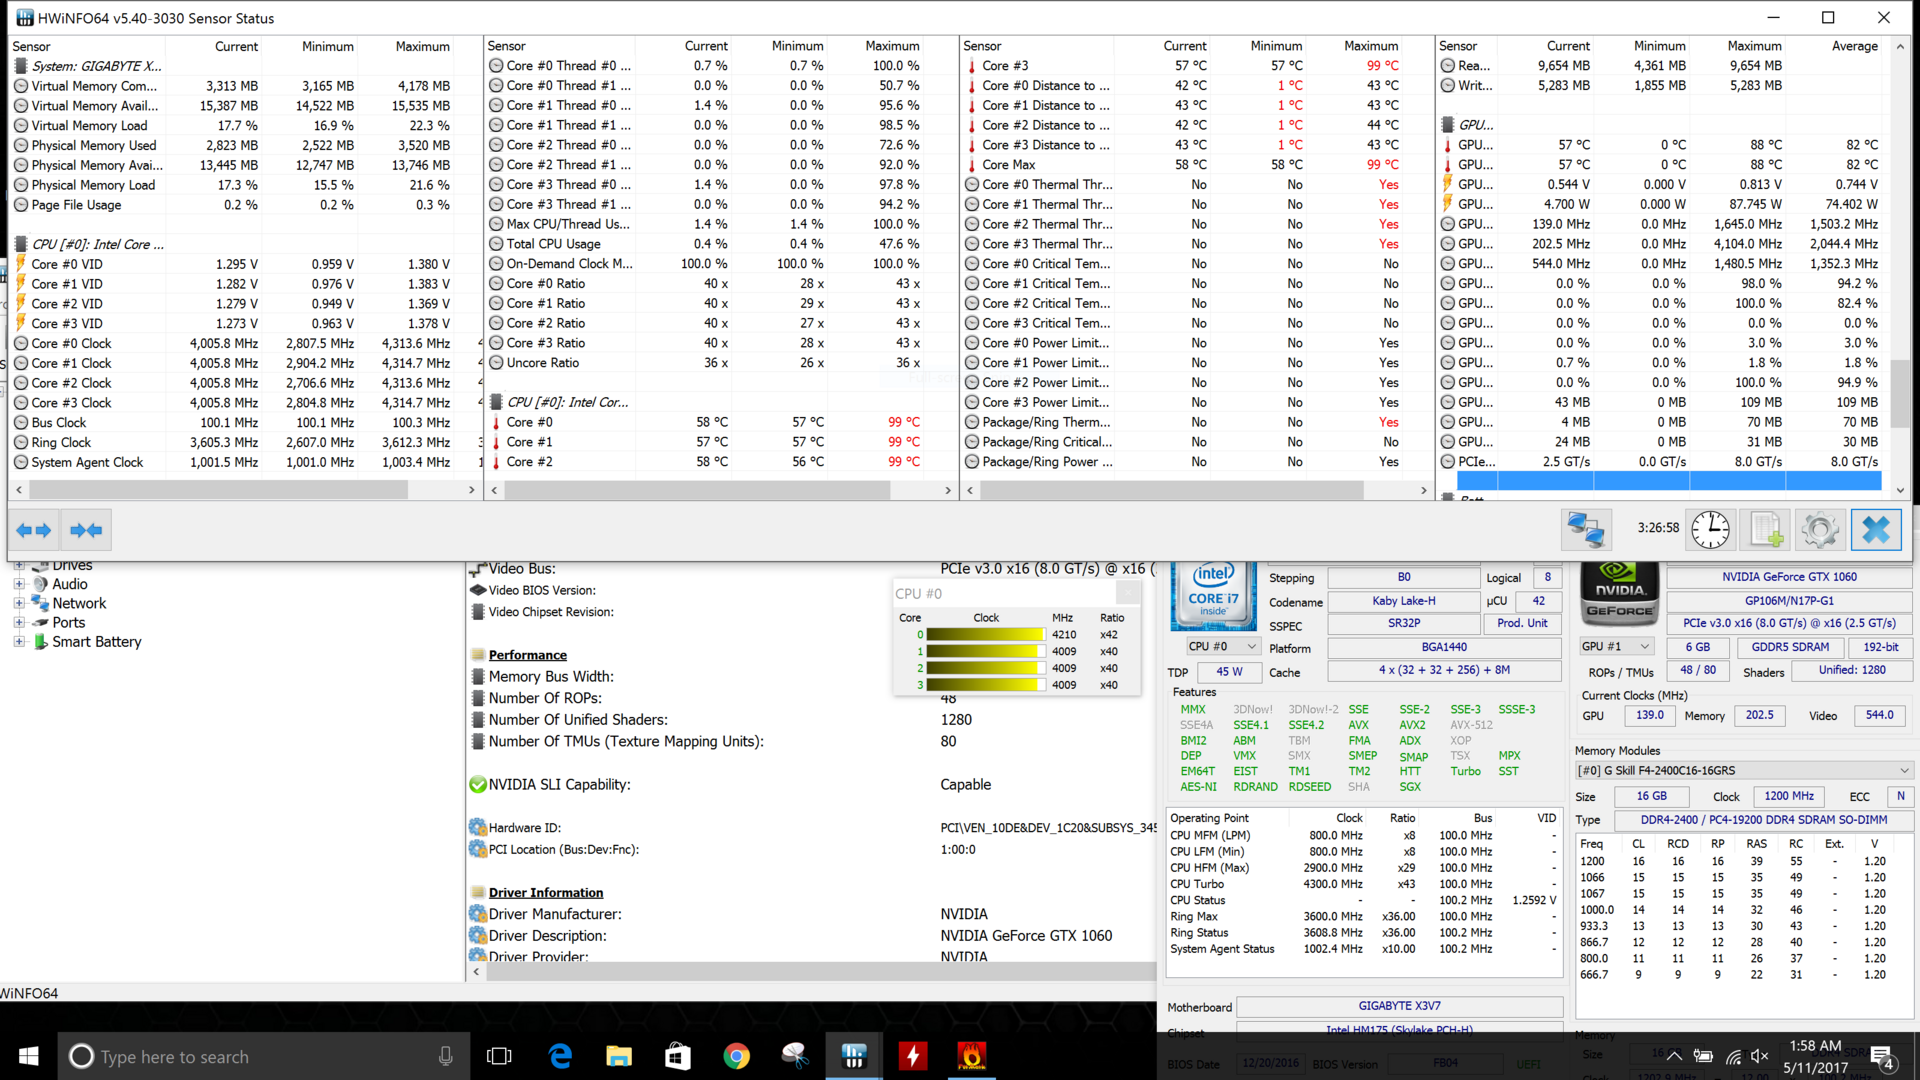Image resolution: width=1920 pixels, height=1080 pixels.
Task: Click the Maximum column header in first panel
Action: tap(422, 46)
